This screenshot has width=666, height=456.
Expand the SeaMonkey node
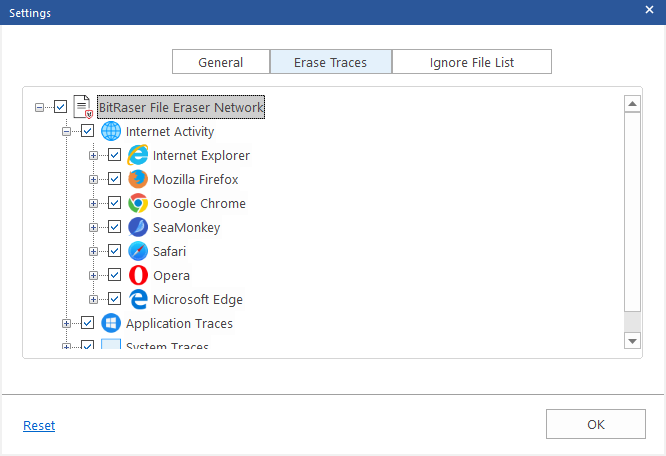pos(93,227)
